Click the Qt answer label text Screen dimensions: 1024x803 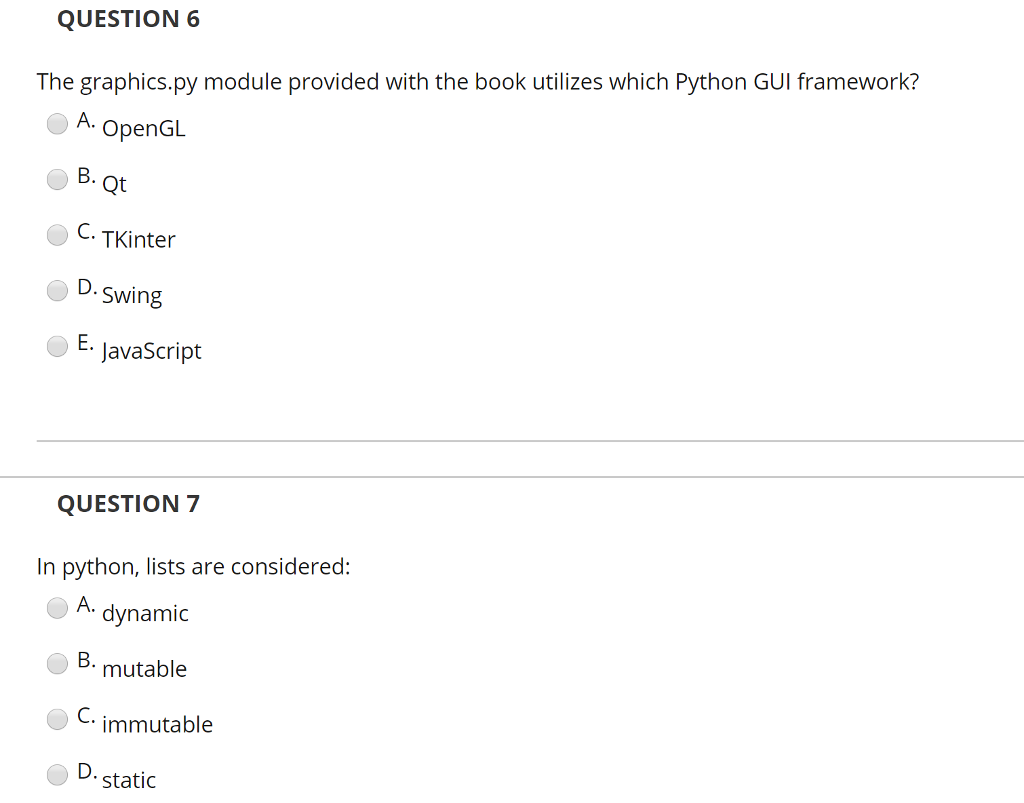tap(113, 185)
